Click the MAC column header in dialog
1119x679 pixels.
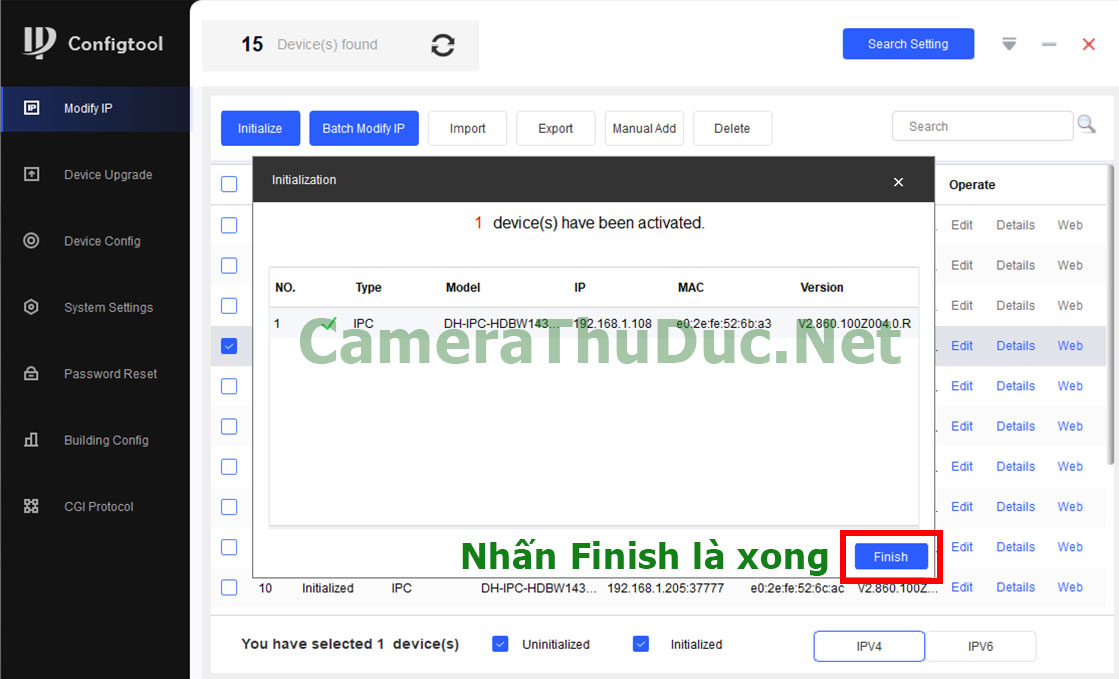690,288
